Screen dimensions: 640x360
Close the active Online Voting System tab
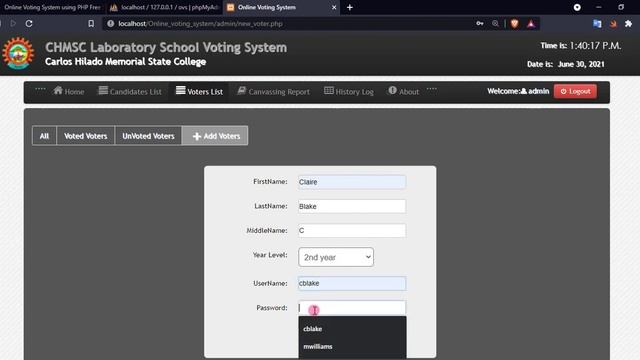[x=334, y=7]
